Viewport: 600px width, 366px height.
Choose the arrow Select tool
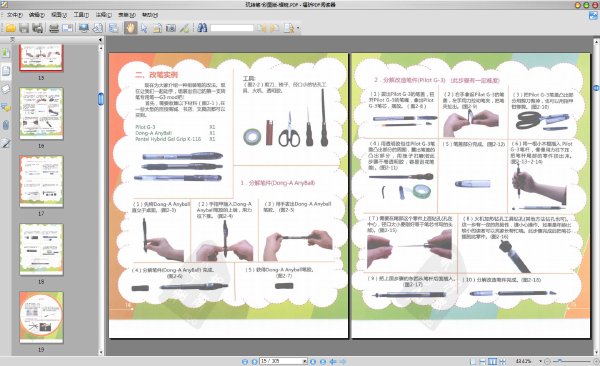pos(144,28)
